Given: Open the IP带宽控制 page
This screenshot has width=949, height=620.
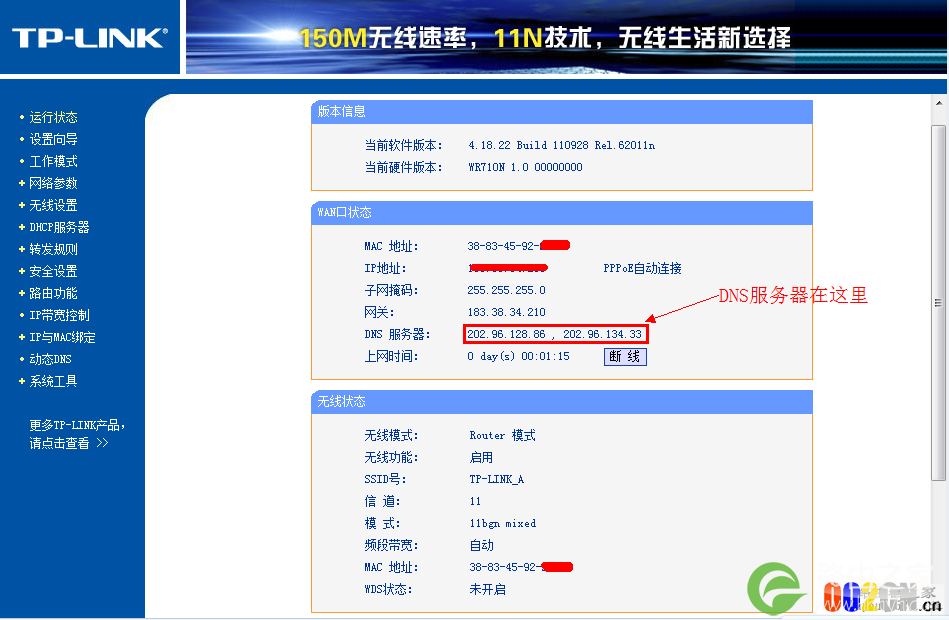Looking at the screenshot, I should tap(59, 315).
